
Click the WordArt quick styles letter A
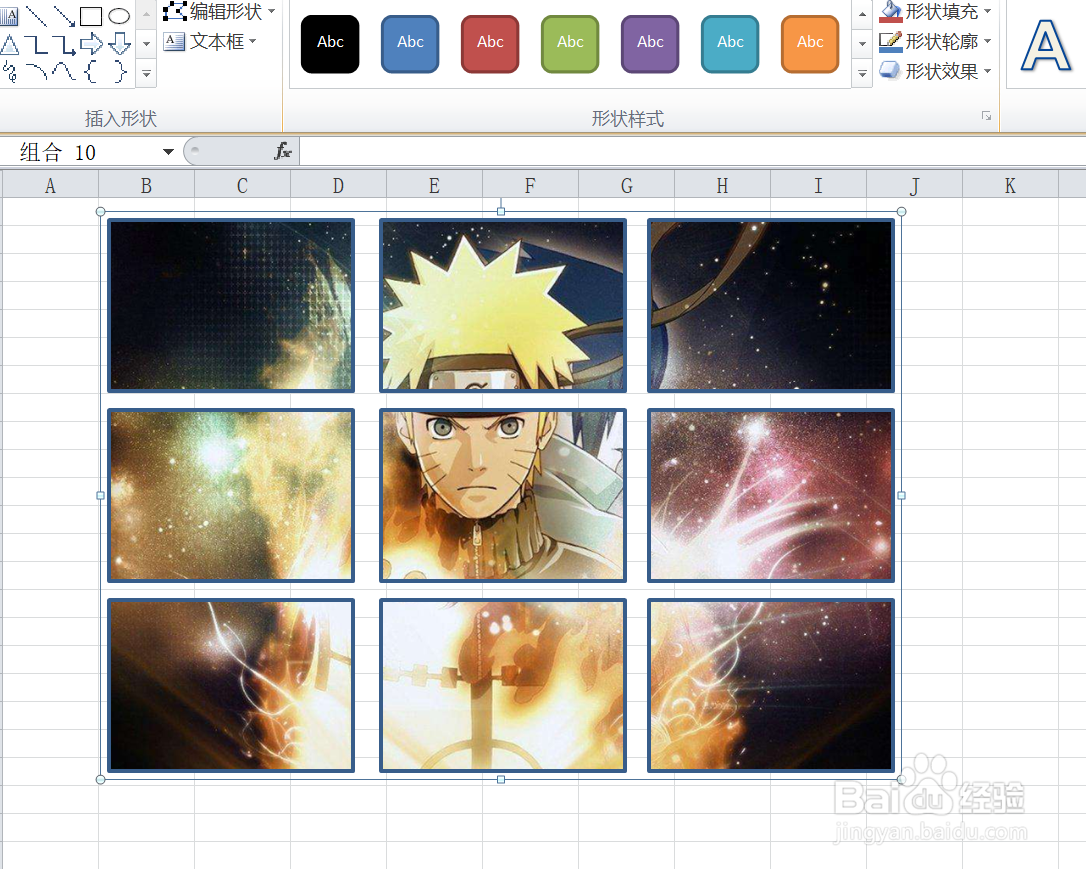coord(1046,46)
